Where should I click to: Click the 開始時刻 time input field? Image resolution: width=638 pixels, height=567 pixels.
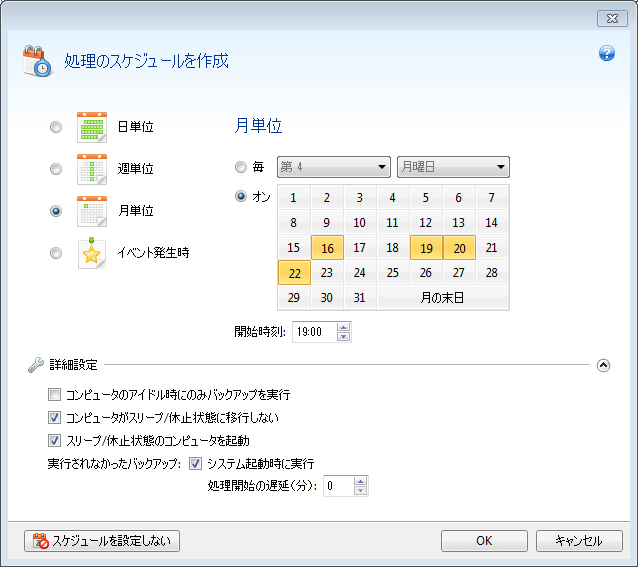[314, 331]
